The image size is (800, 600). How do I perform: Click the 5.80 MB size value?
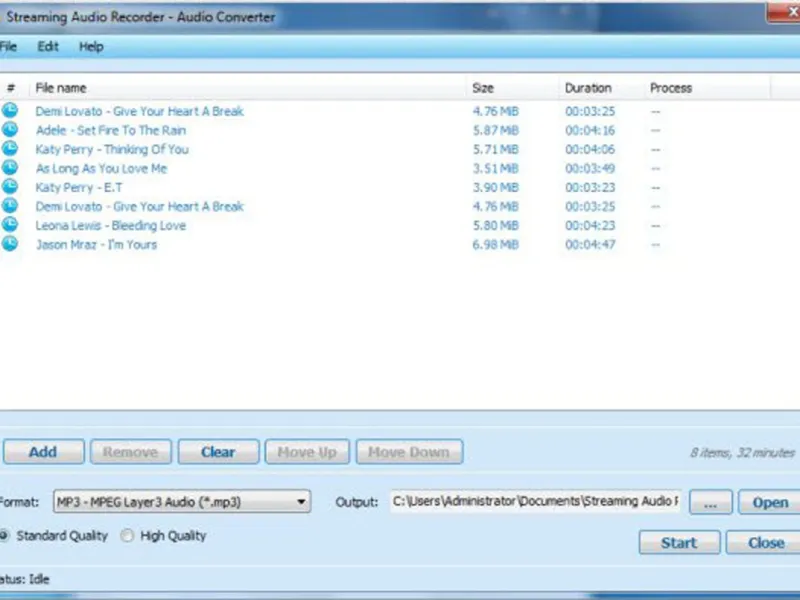495,226
